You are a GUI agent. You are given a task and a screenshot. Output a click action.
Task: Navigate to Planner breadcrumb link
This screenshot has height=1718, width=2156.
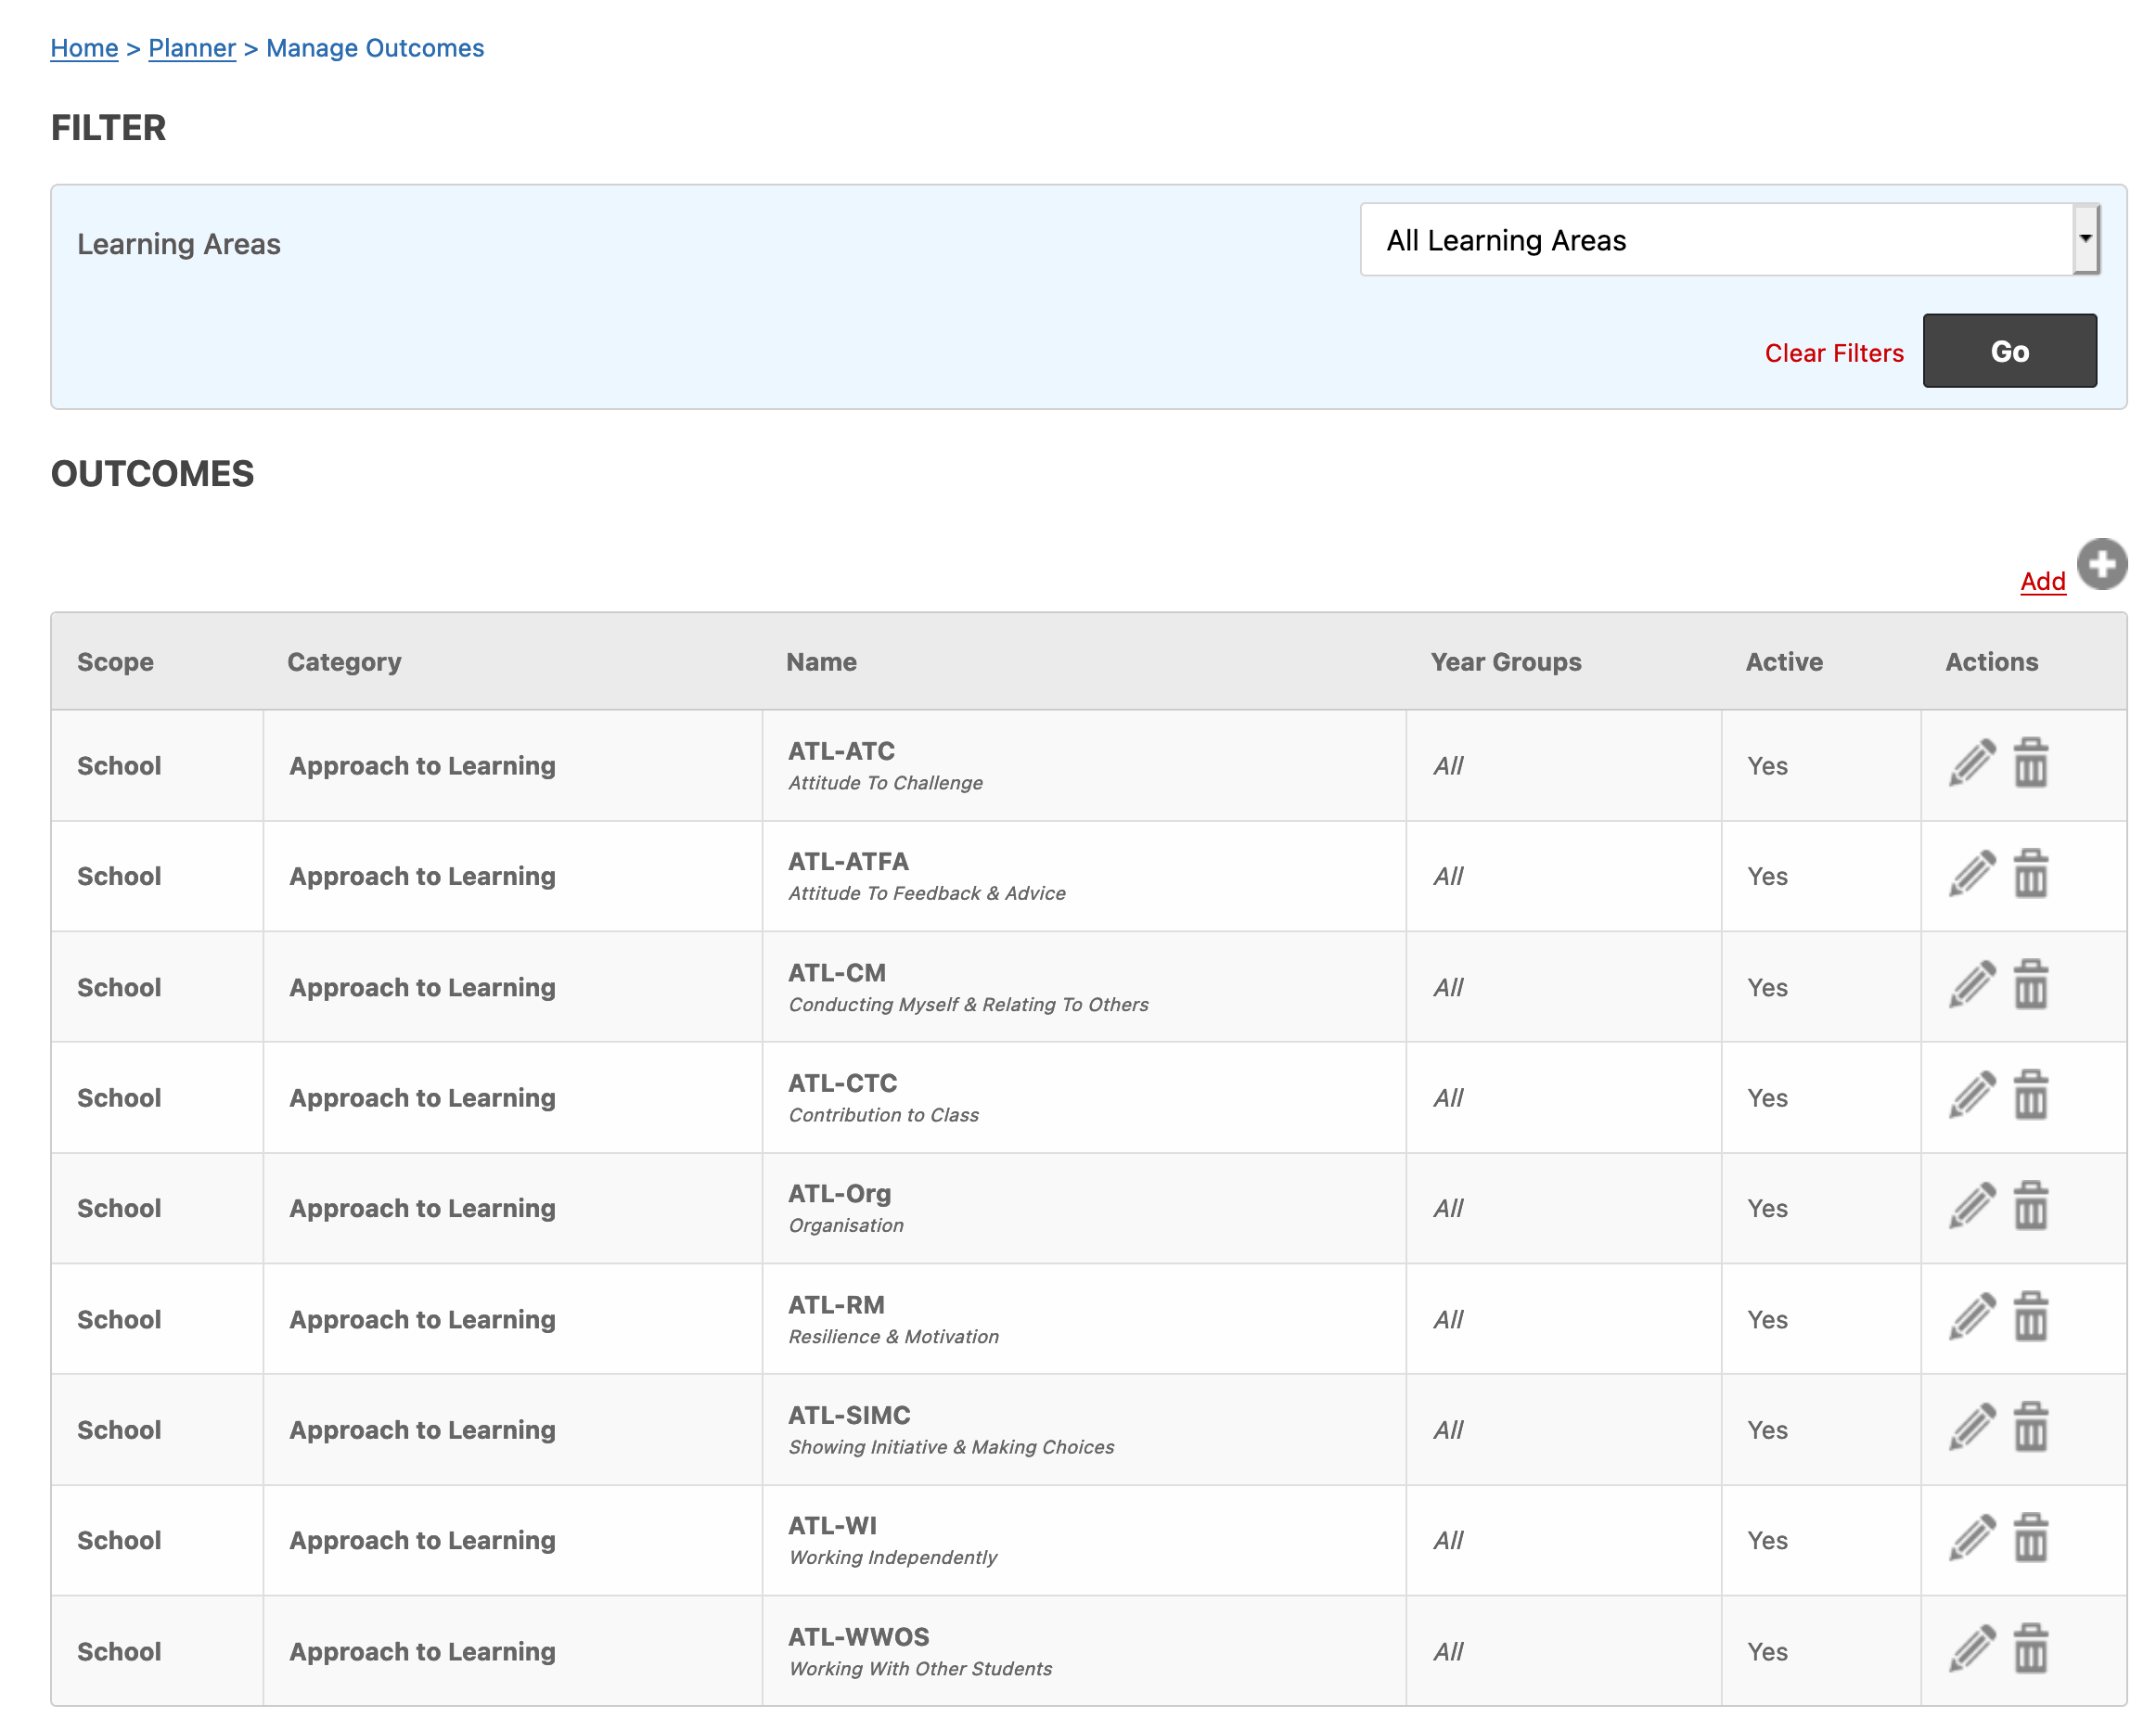point(192,48)
